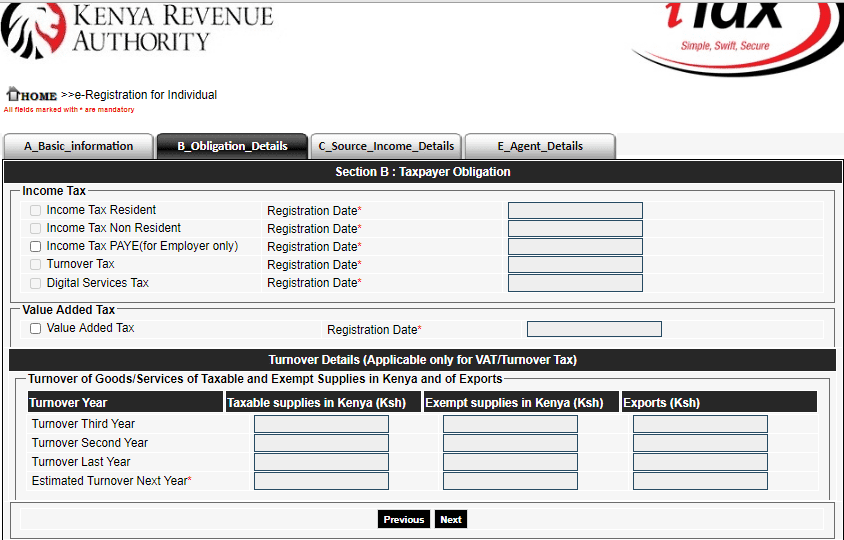Click Value Added Tax registration date field
Image resolution: width=844 pixels, height=540 pixels.
(x=594, y=329)
